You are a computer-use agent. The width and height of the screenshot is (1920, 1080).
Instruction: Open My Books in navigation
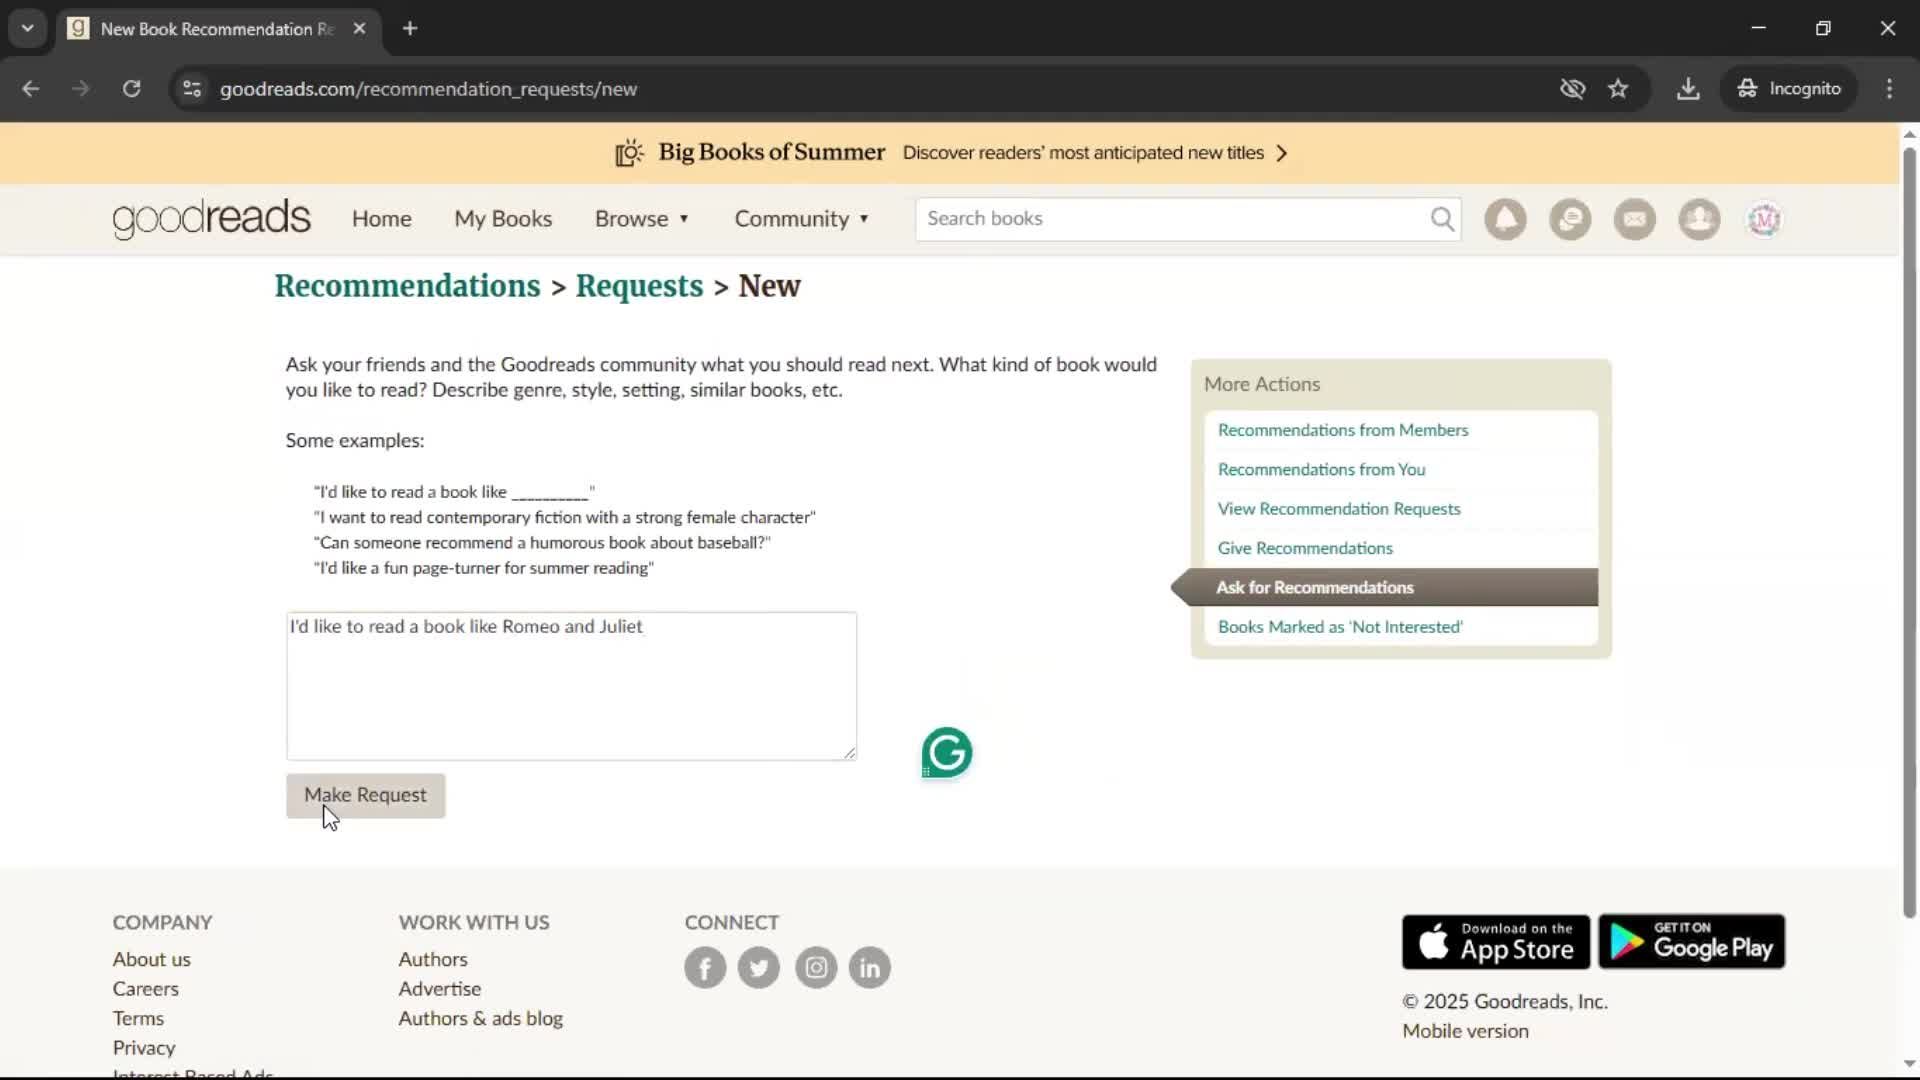click(503, 219)
